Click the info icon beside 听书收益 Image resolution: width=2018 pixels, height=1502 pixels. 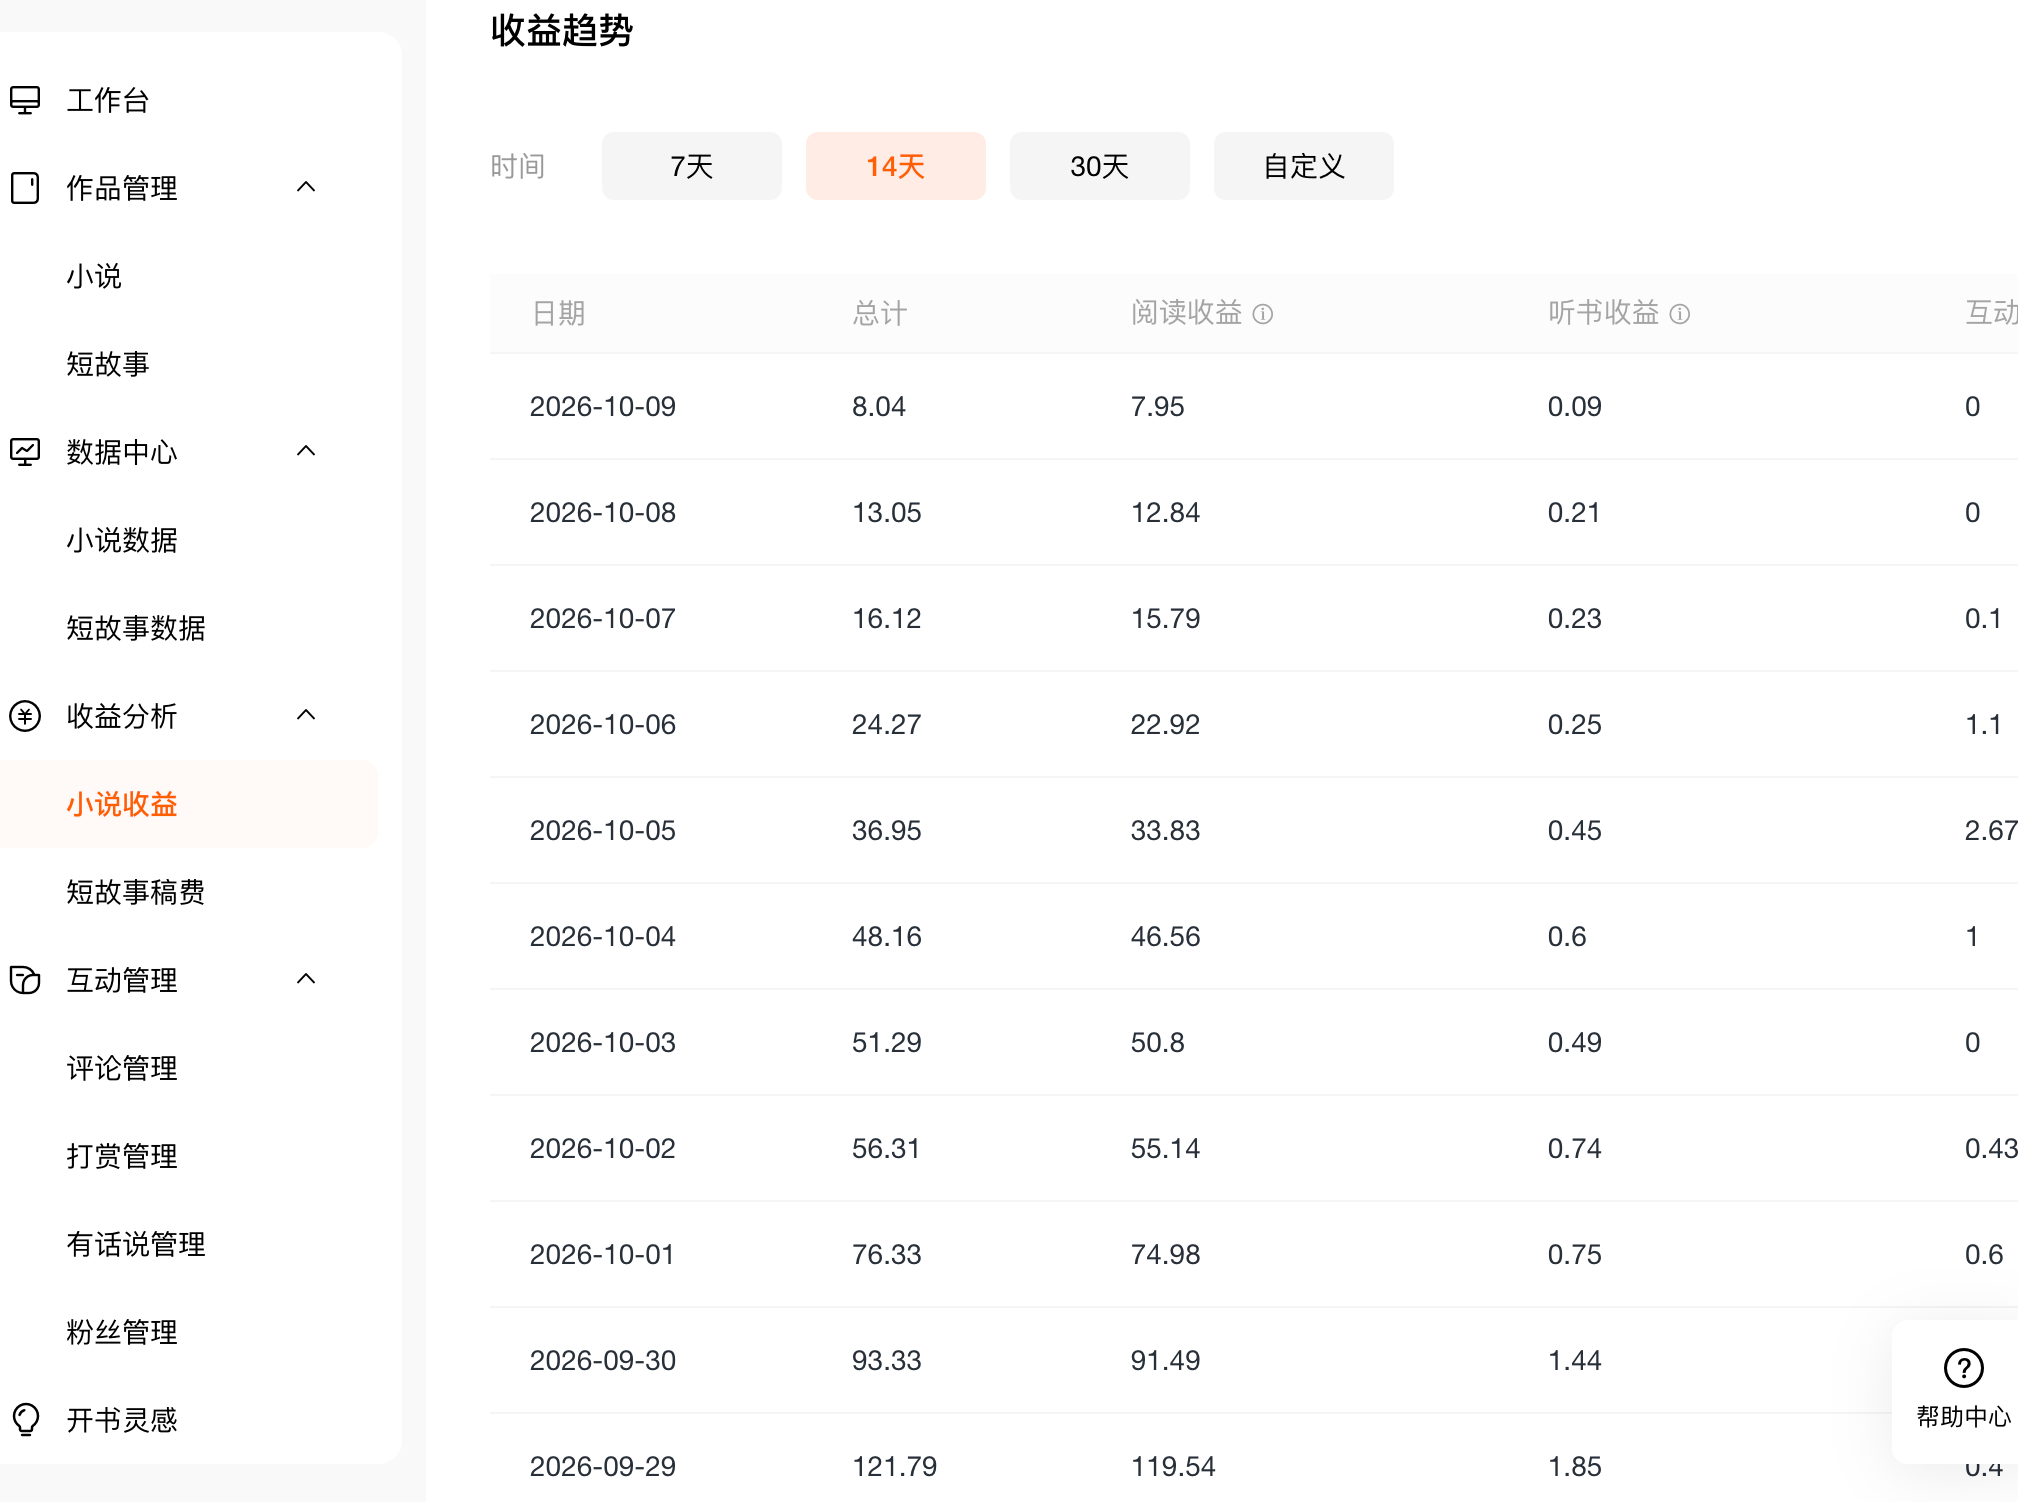[1680, 314]
